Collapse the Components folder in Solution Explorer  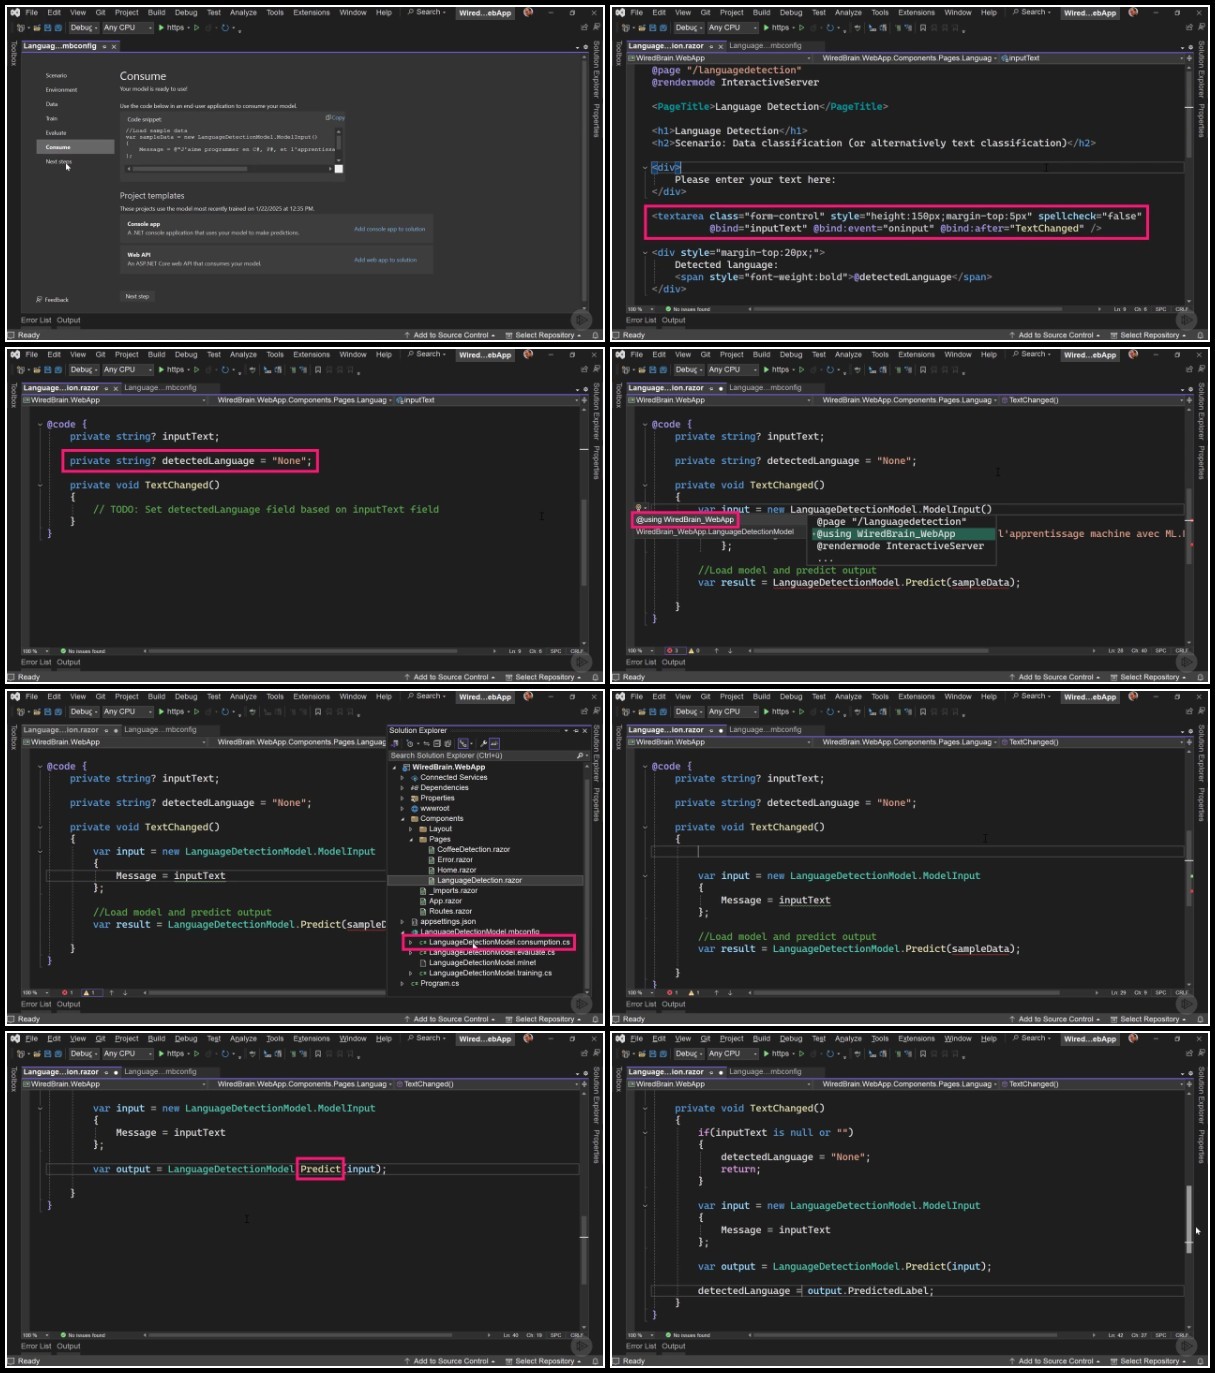coord(402,819)
